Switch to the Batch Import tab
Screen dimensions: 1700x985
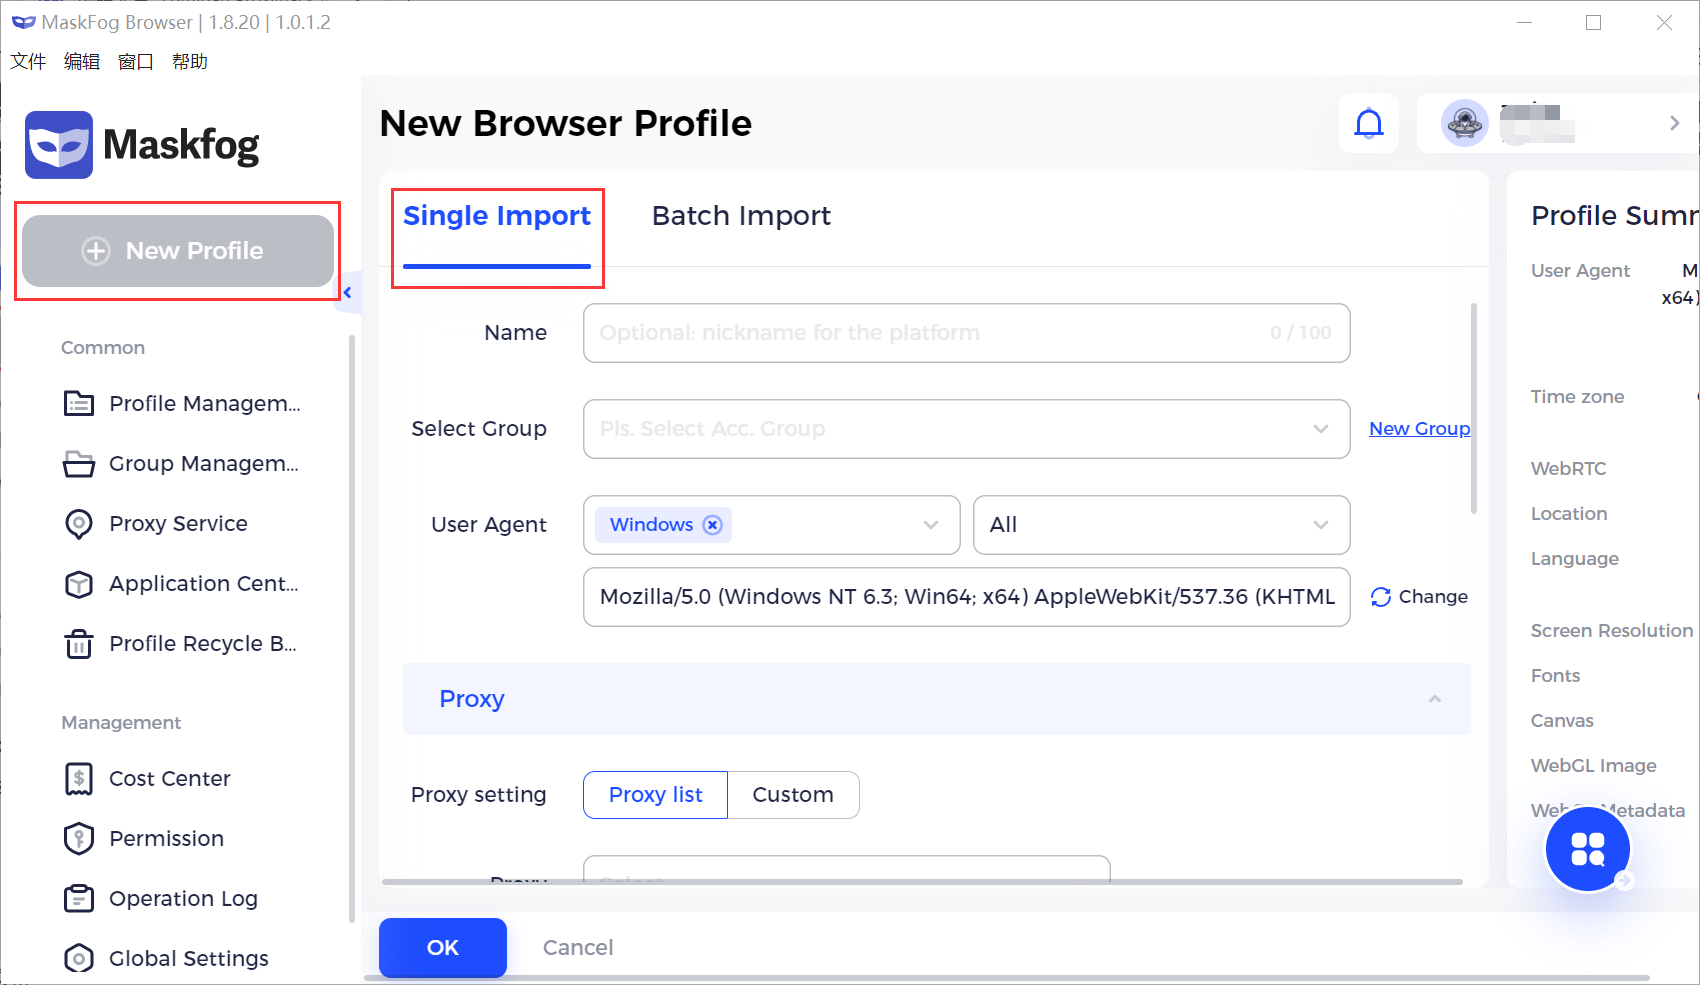(741, 216)
